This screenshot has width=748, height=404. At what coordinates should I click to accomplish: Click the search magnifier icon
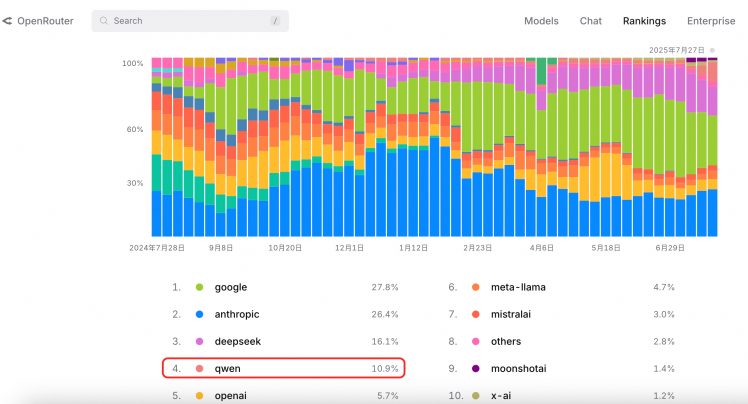point(104,21)
